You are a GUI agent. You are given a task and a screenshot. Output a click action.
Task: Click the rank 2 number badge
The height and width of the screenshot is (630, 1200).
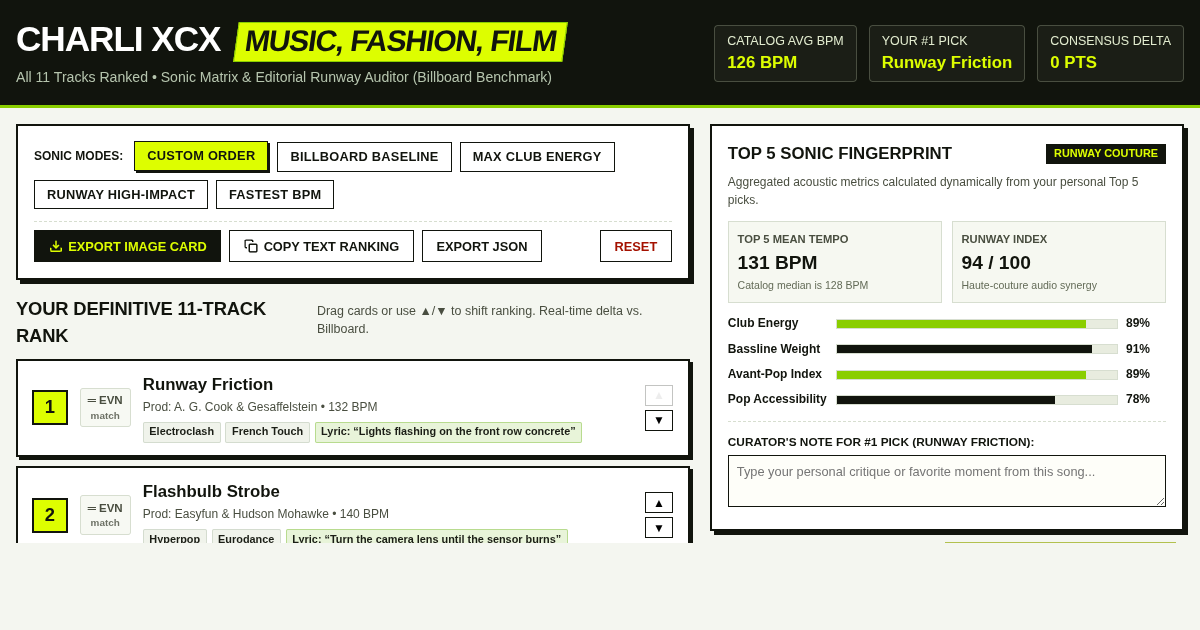[50, 515]
